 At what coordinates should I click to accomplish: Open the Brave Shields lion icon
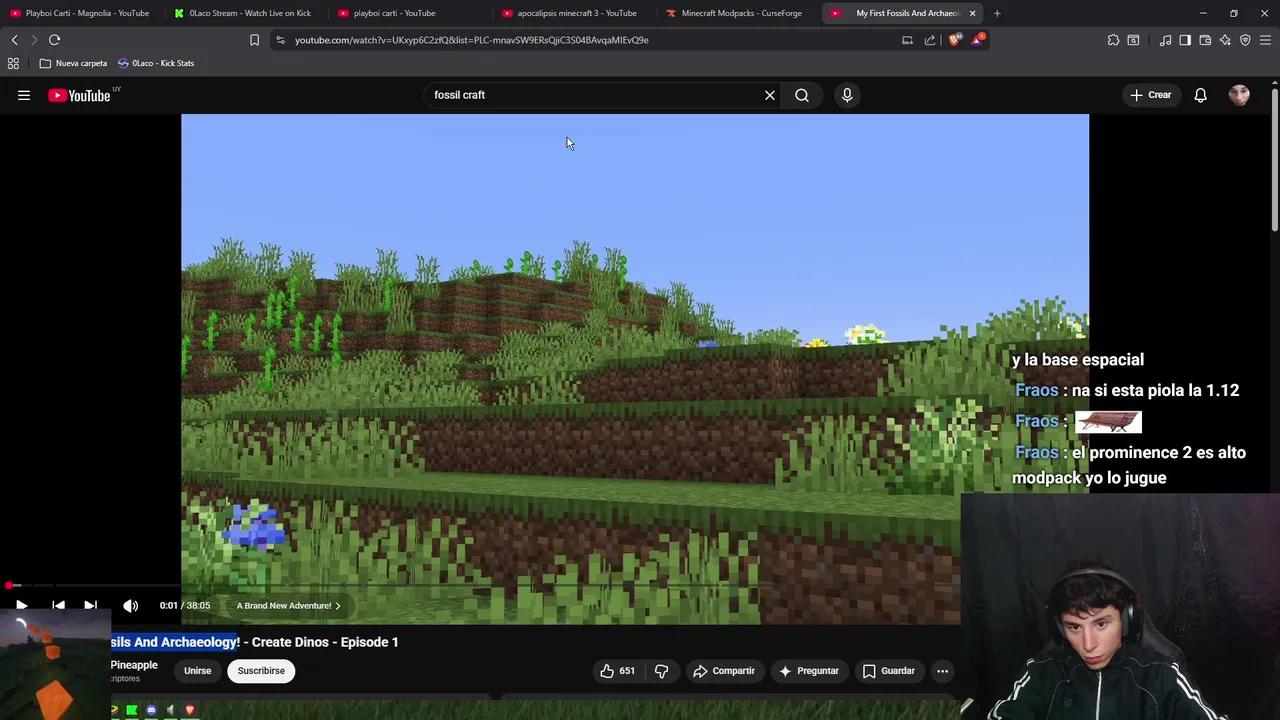click(x=954, y=40)
